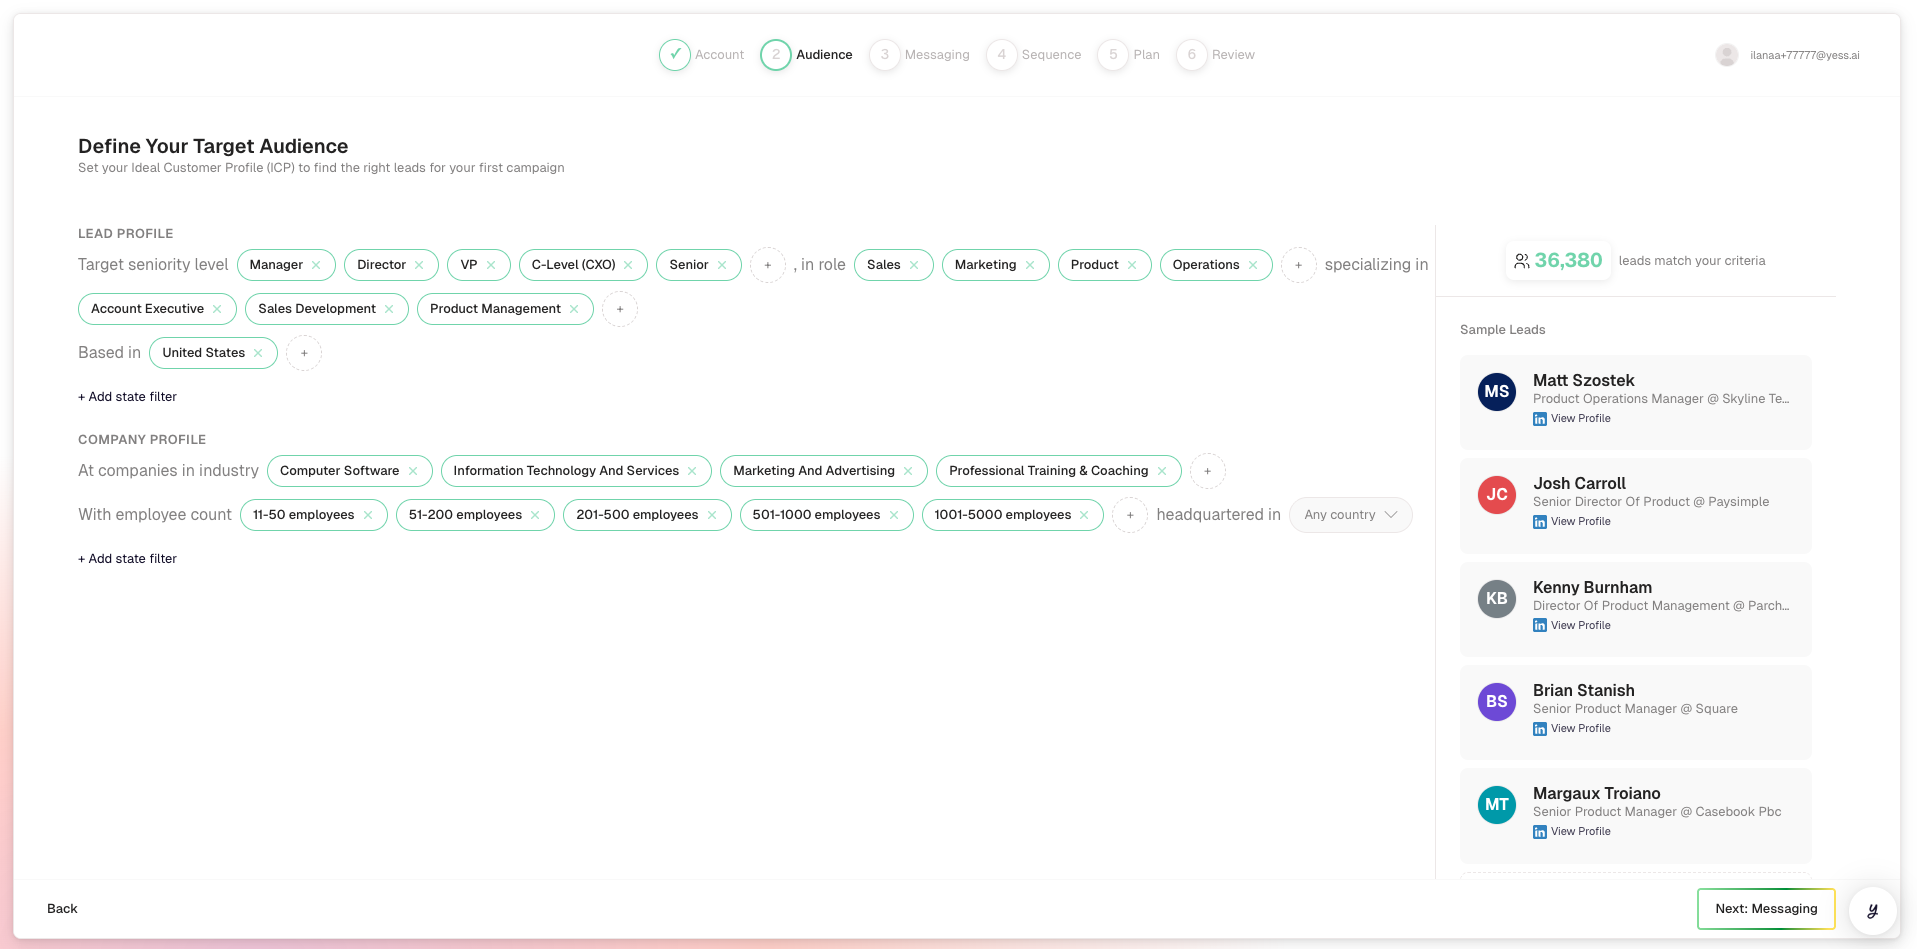Switch to the Account step
The width and height of the screenshot is (1917, 949).
pyautogui.click(x=702, y=55)
